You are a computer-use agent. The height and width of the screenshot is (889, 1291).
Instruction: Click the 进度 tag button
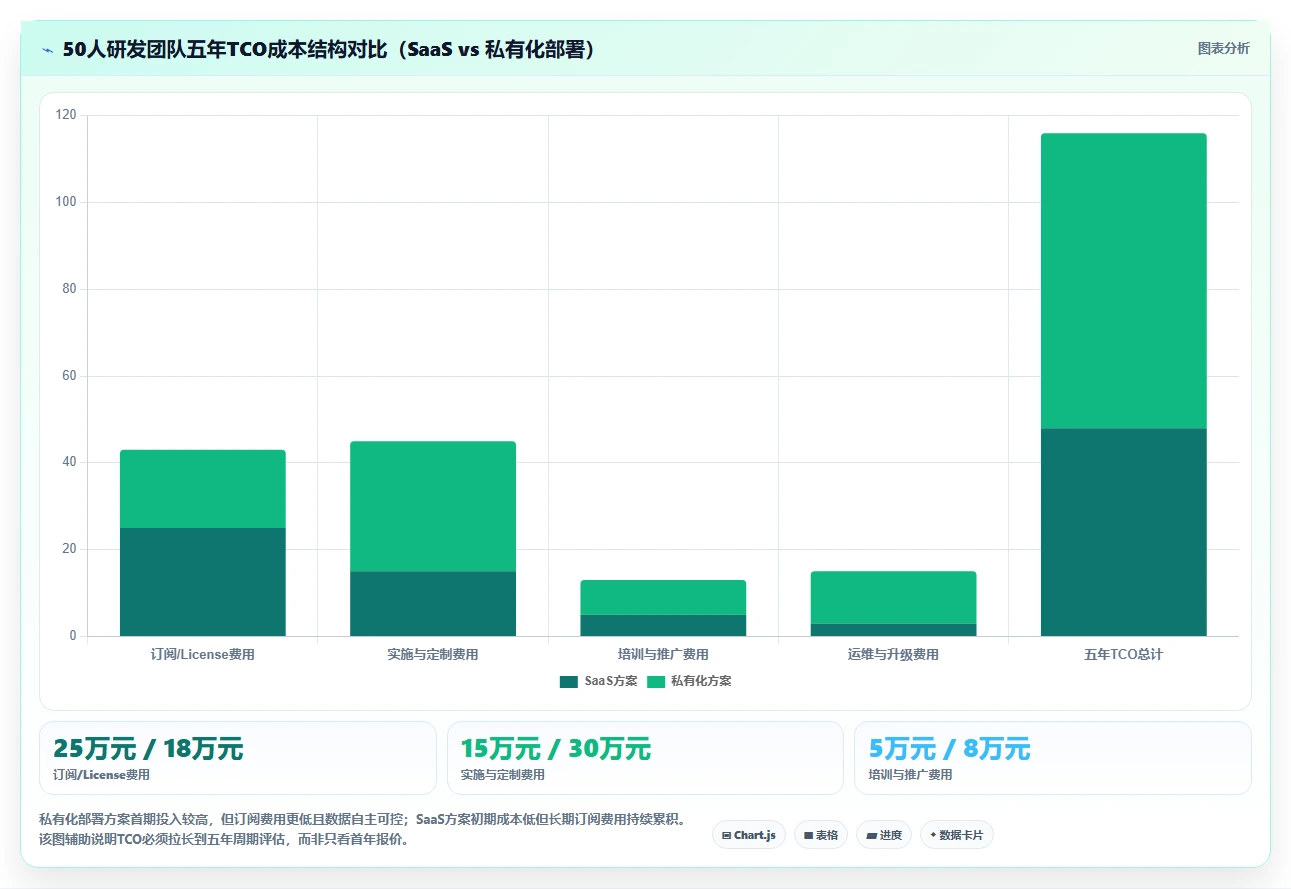coord(884,835)
